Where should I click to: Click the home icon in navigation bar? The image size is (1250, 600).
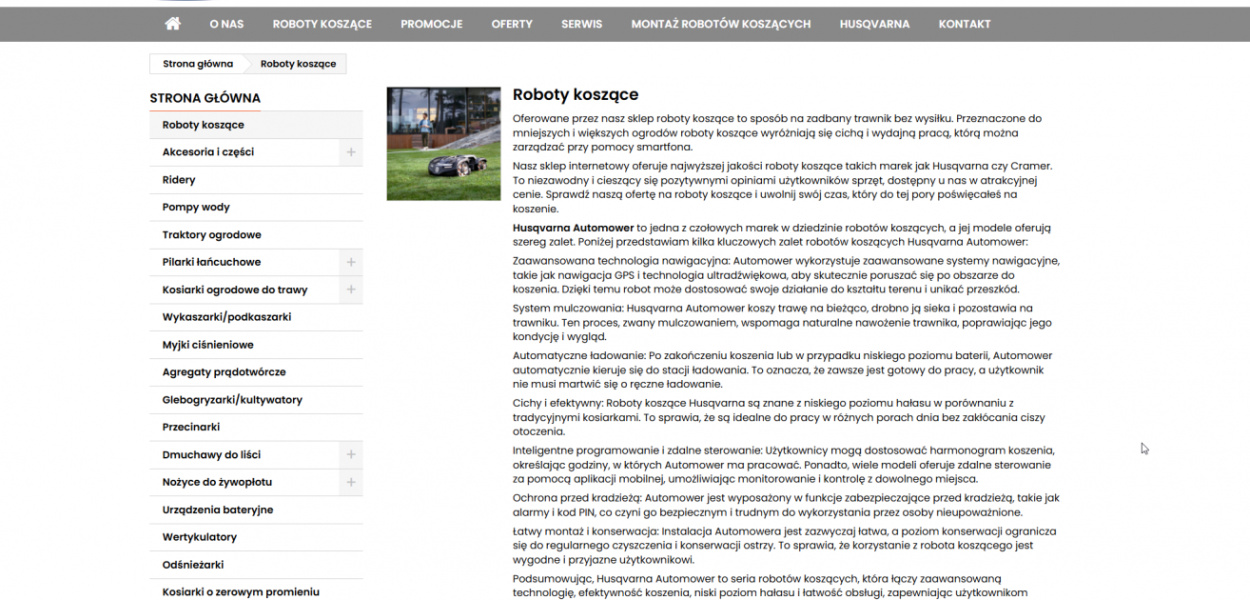click(173, 24)
